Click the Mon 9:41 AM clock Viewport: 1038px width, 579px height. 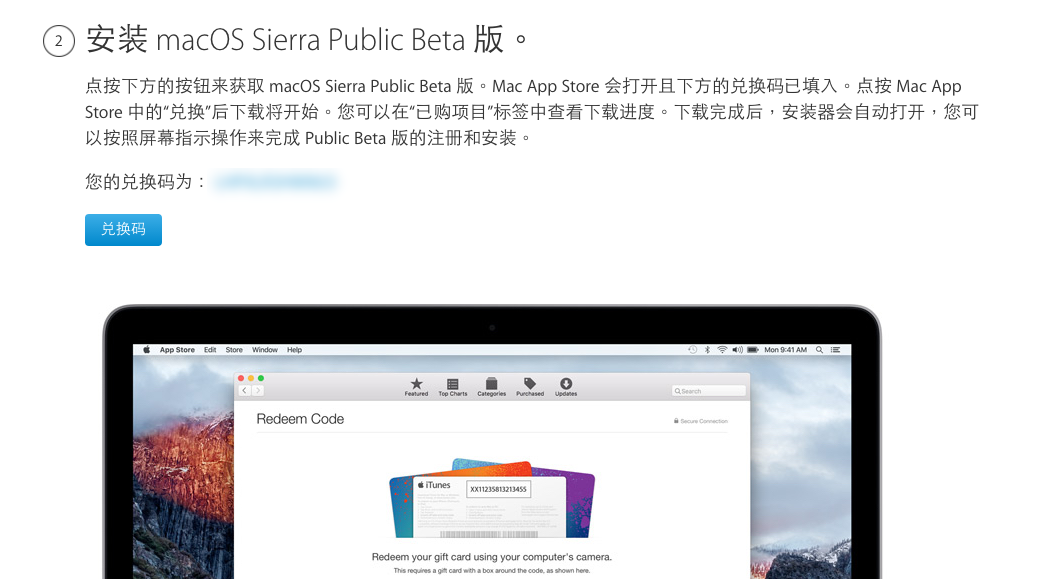(786, 349)
